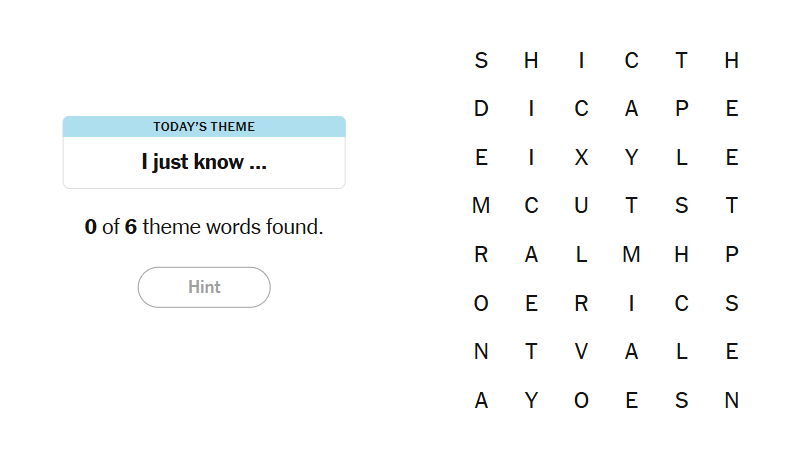Viewport: 803px width, 467px height.
Task: Tap the letter D in the grid
Action: pyautogui.click(x=481, y=109)
